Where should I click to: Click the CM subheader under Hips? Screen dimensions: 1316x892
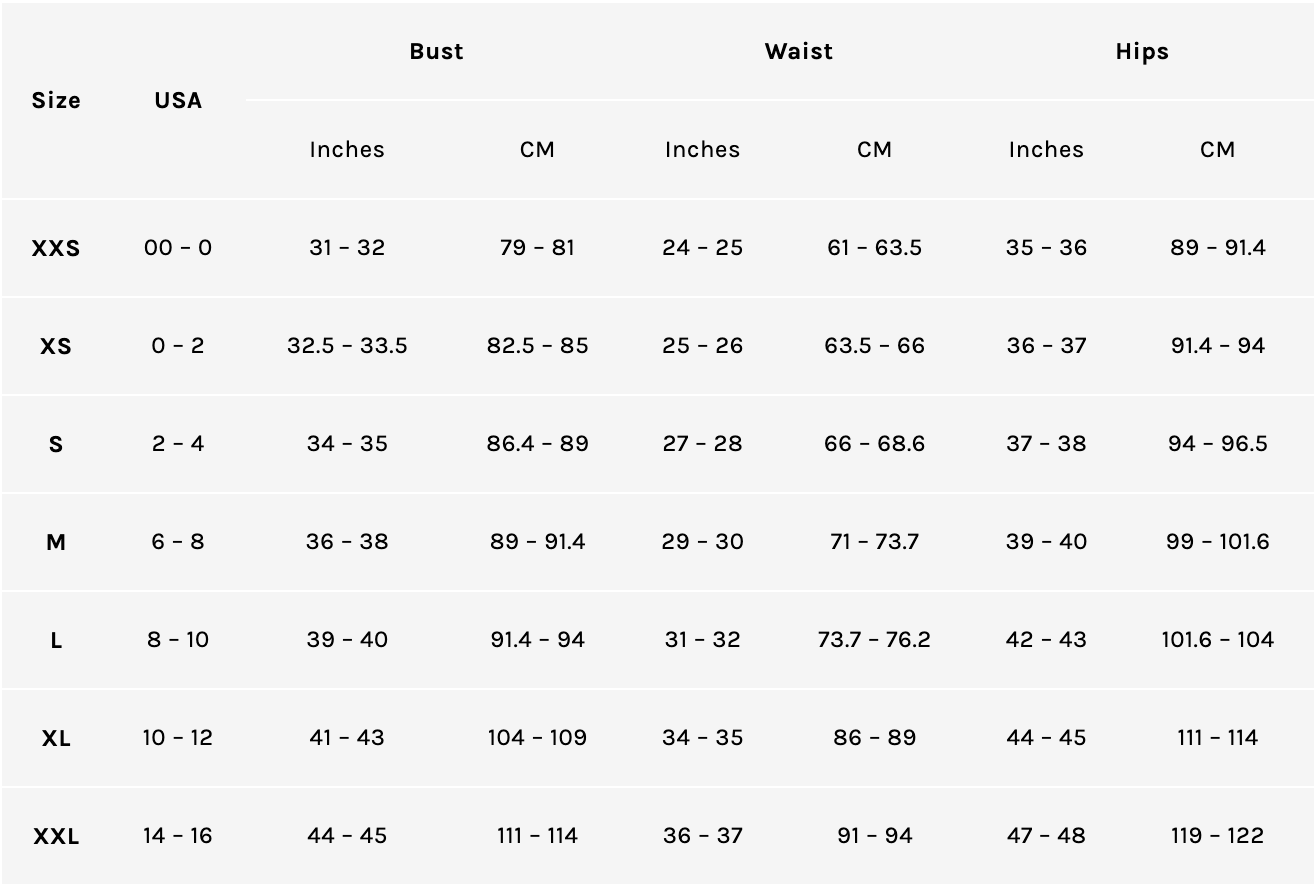pyautogui.click(x=1217, y=149)
